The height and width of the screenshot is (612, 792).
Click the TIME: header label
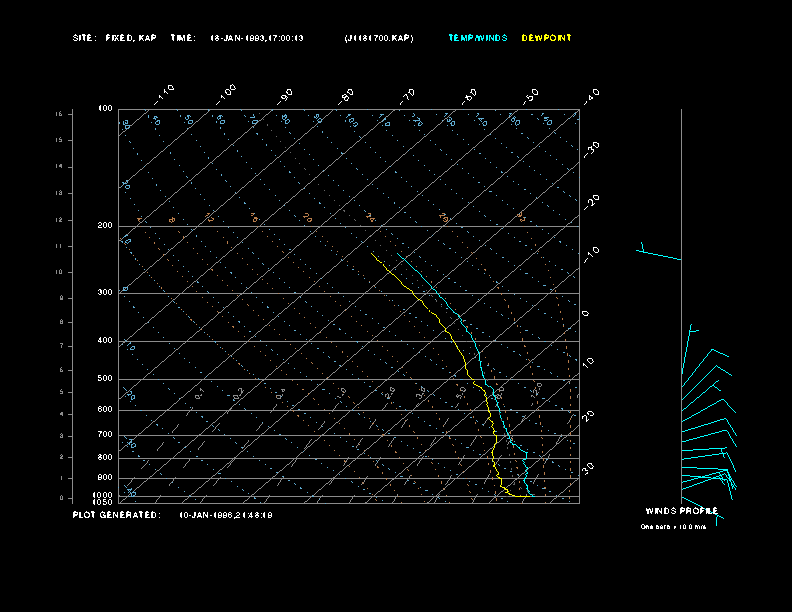tap(183, 38)
